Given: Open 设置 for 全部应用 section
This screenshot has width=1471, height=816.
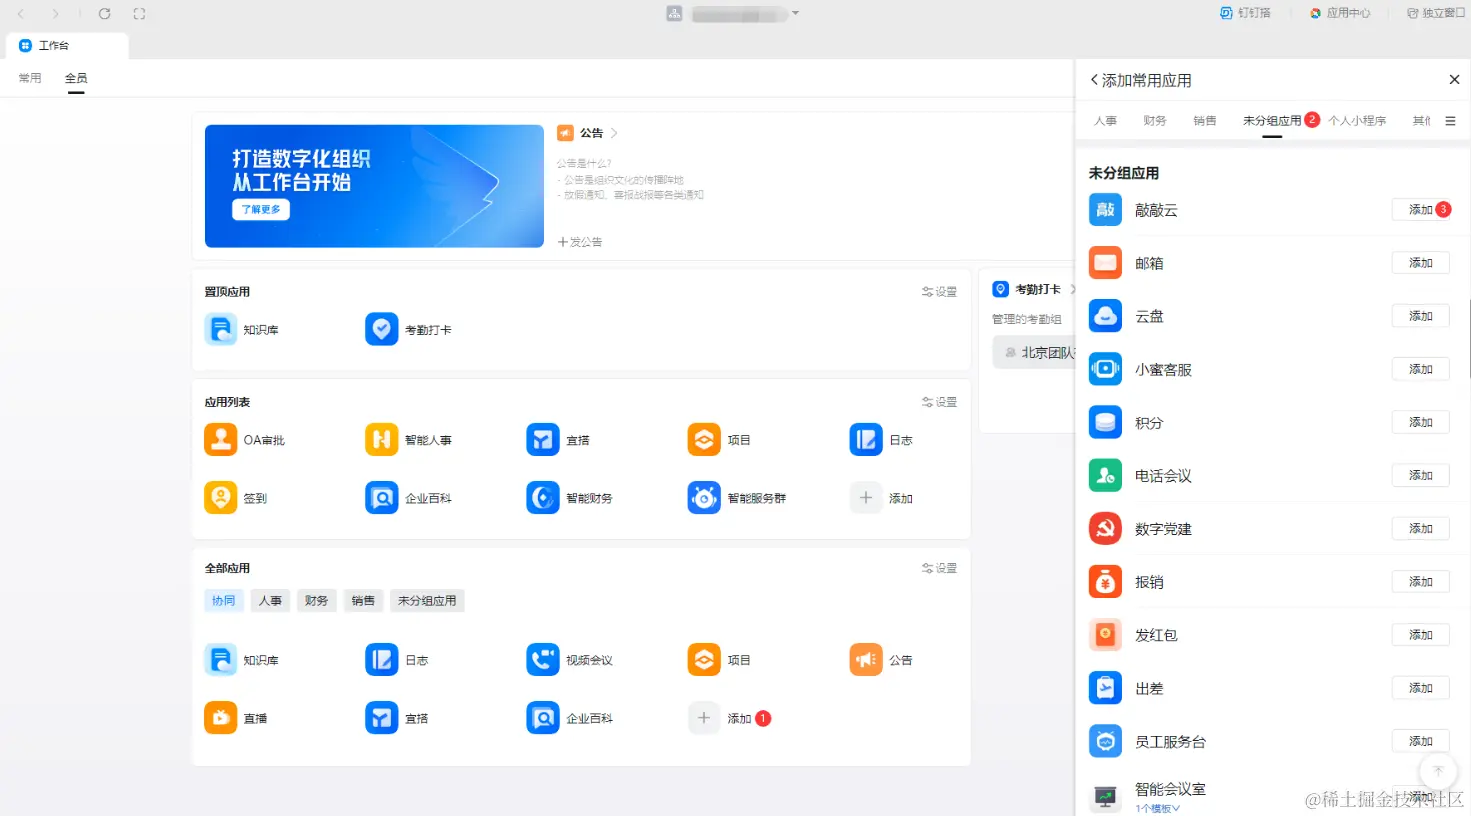Looking at the screenshot, I should click(939, 568).
